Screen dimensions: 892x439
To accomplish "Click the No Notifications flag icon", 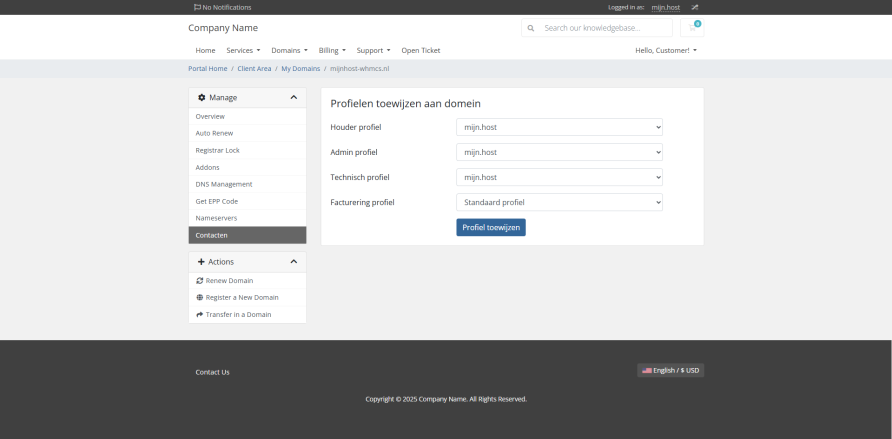I will (x=197, y=7).
